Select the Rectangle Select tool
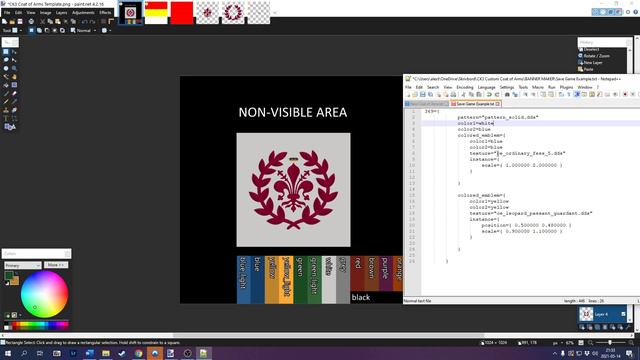 coord(6,52)
